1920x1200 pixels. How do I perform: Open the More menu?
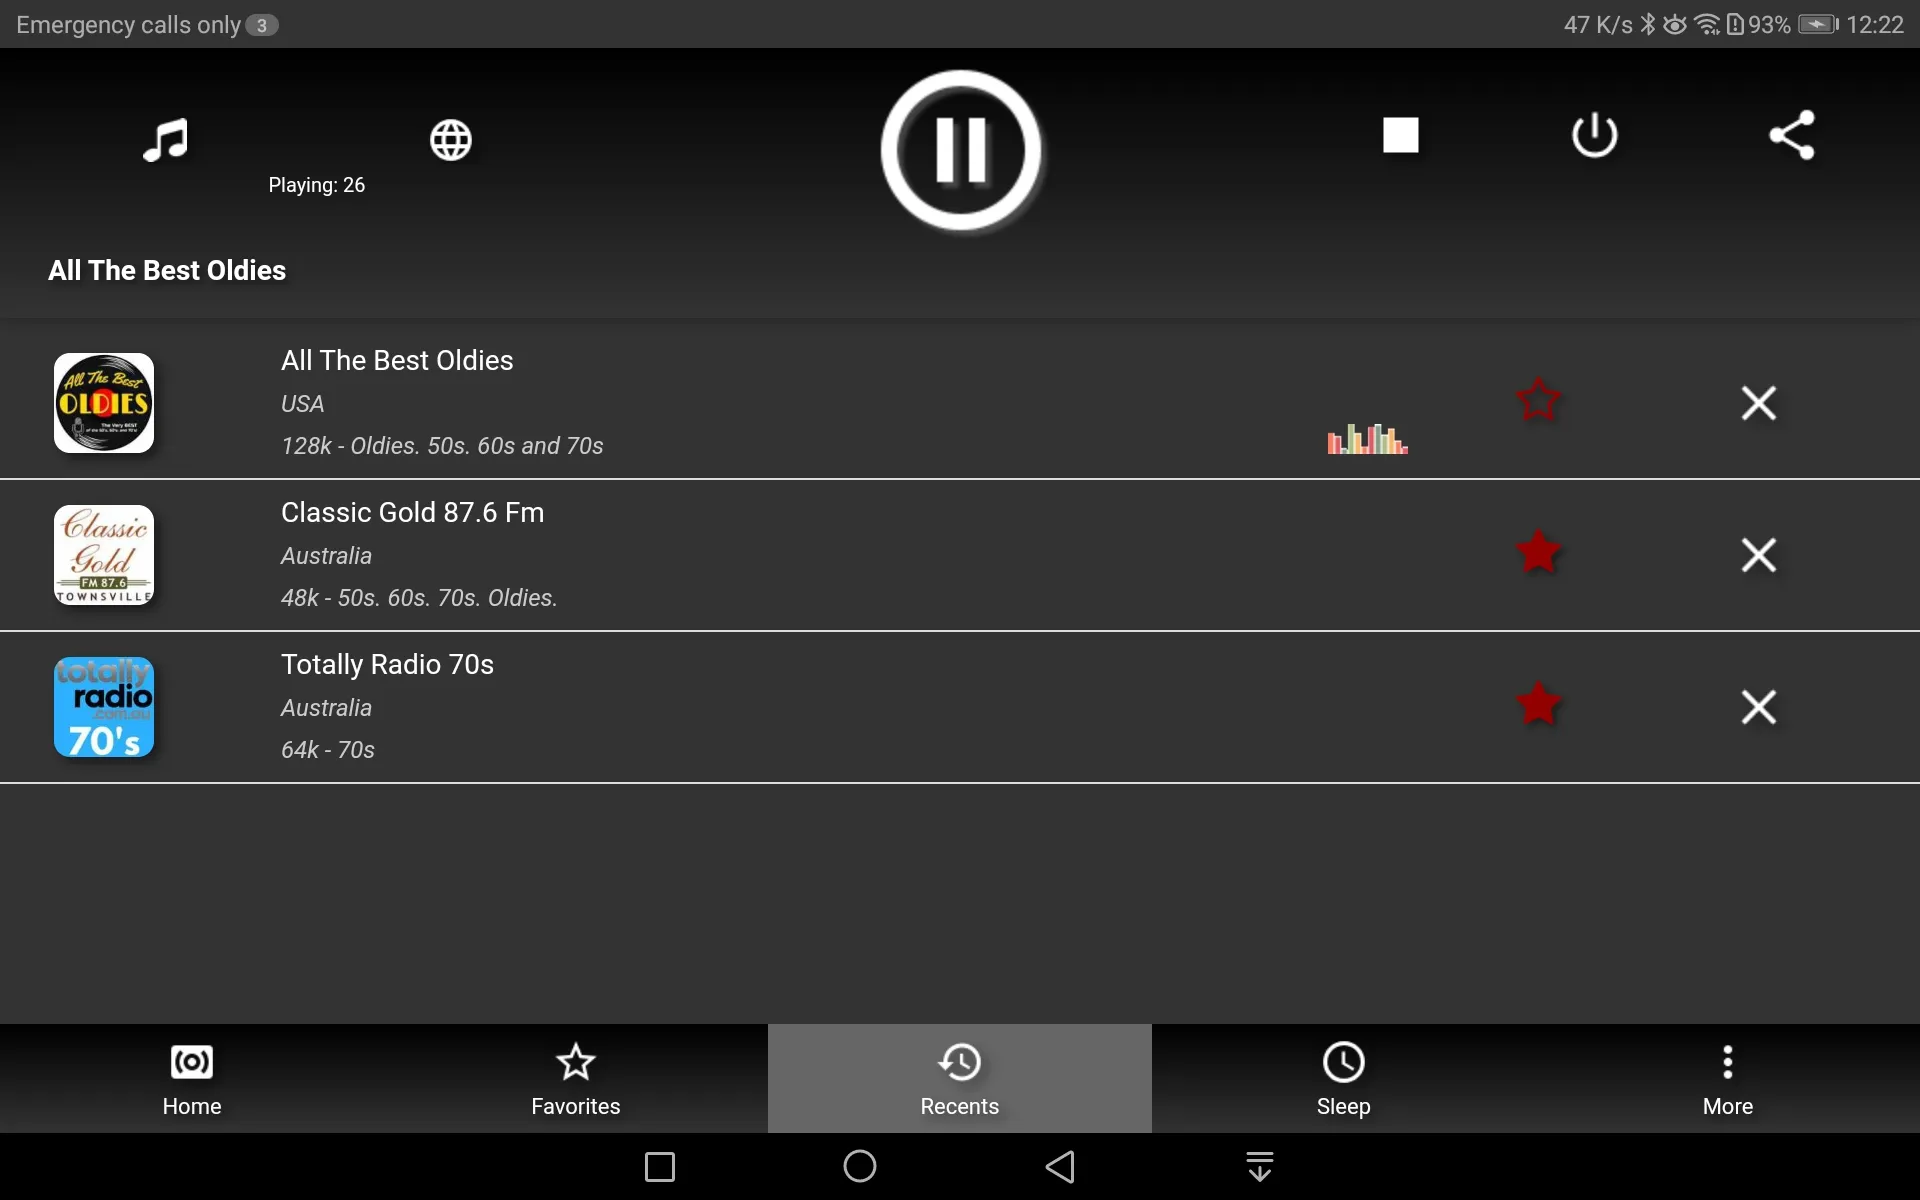coord(1728,1078)
